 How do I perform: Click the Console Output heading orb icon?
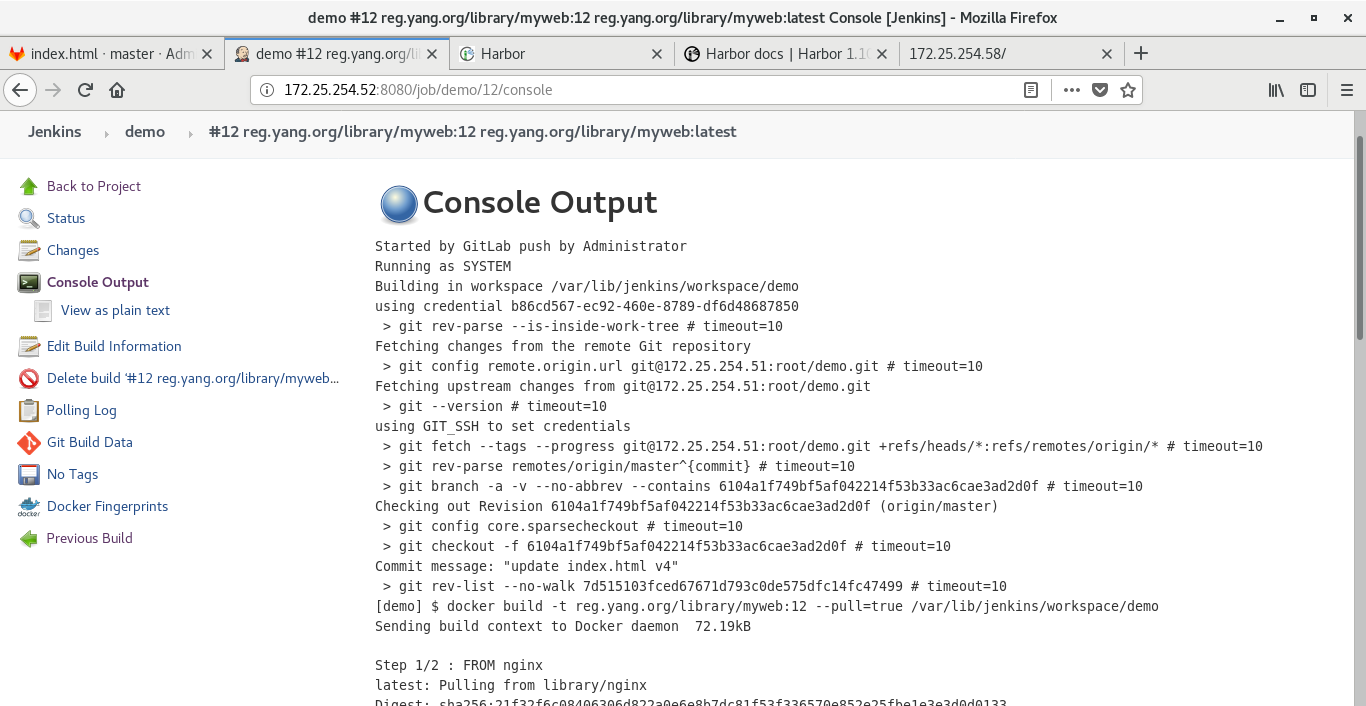coord(398,204)
